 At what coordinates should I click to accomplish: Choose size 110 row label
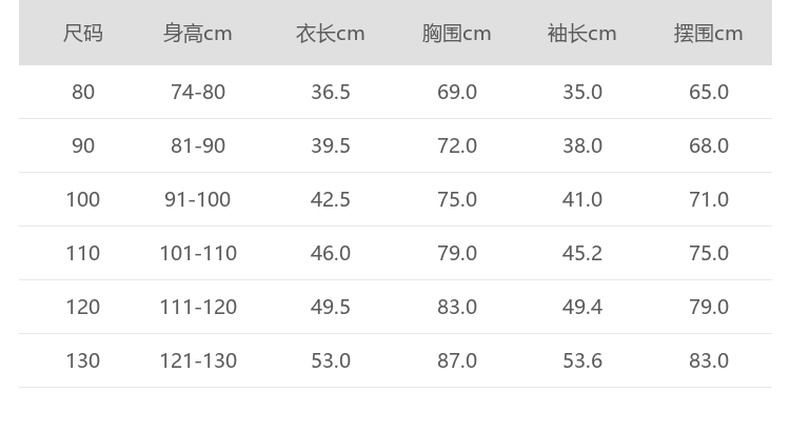[x=83, y=254]
